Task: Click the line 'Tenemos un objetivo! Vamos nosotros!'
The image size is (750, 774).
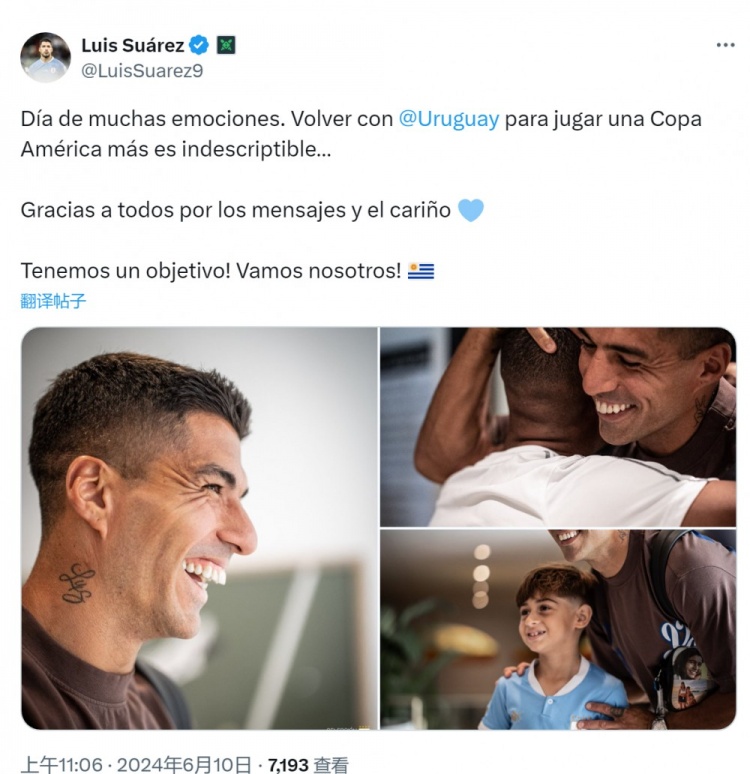Action: (x=211, y=271)
